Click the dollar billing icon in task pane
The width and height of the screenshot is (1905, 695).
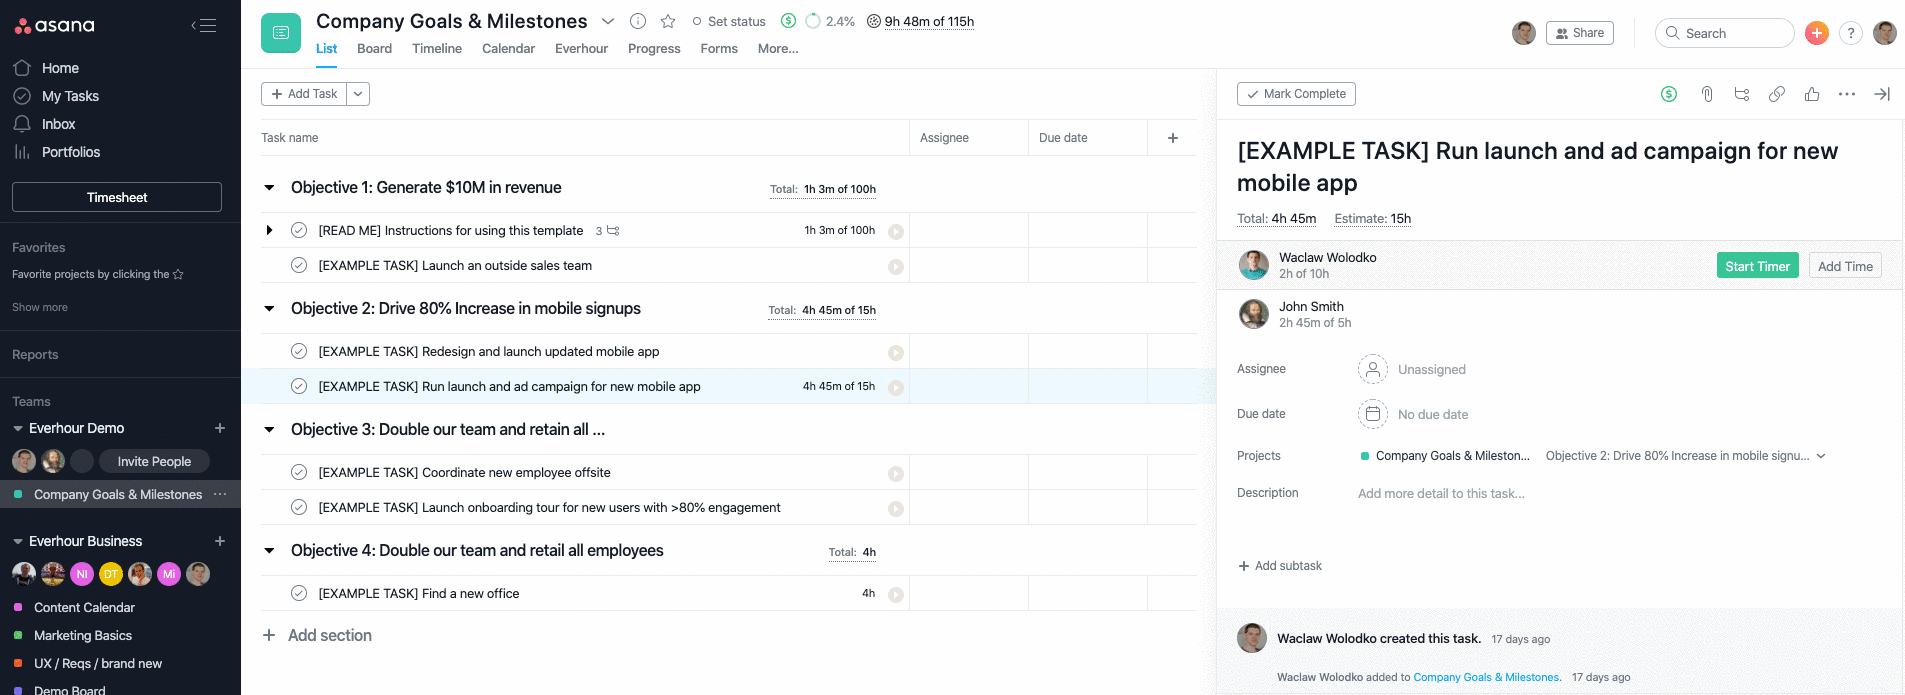(1669, 94)
